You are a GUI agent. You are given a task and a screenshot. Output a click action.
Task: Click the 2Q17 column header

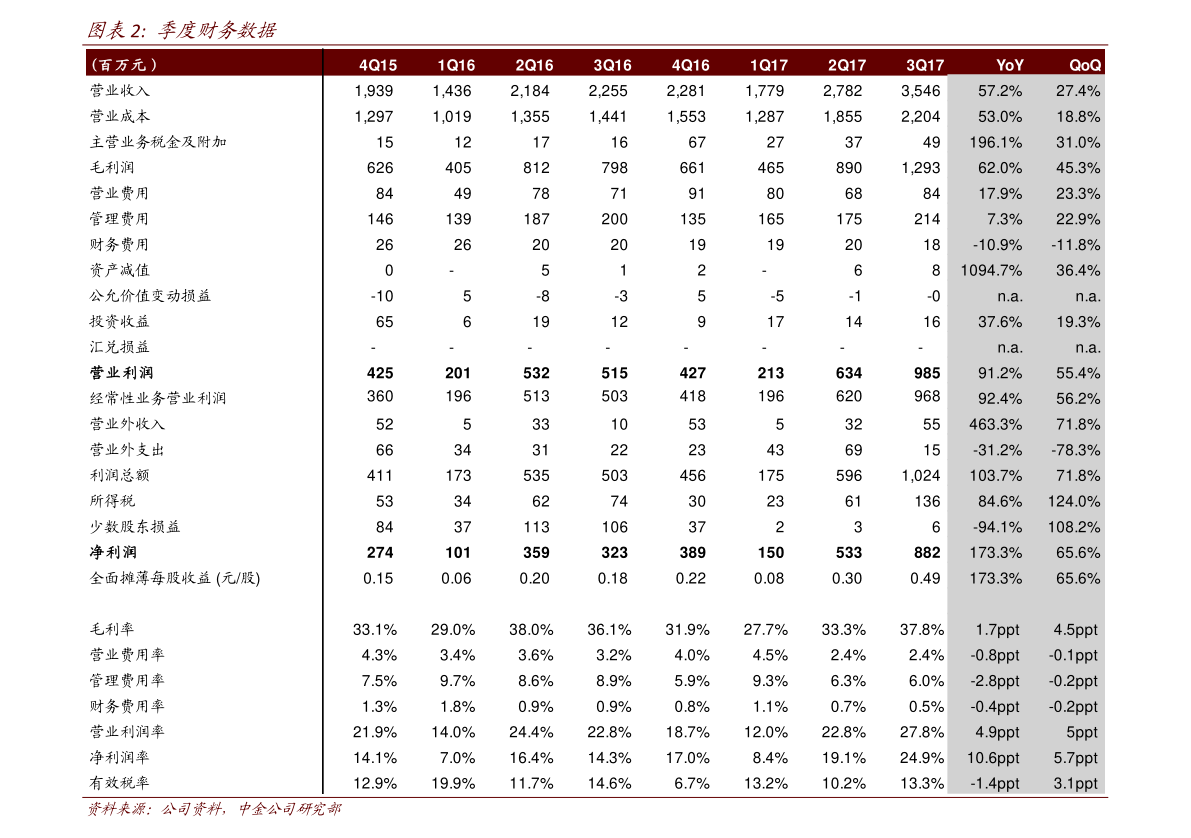[x=847, y=65]
